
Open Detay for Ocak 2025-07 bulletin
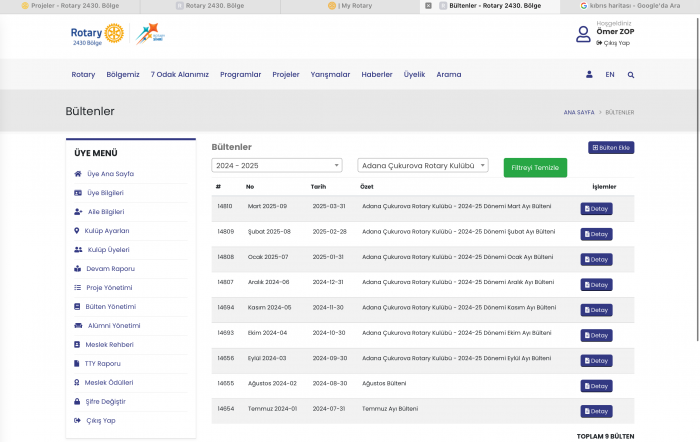tap(596, 259)
